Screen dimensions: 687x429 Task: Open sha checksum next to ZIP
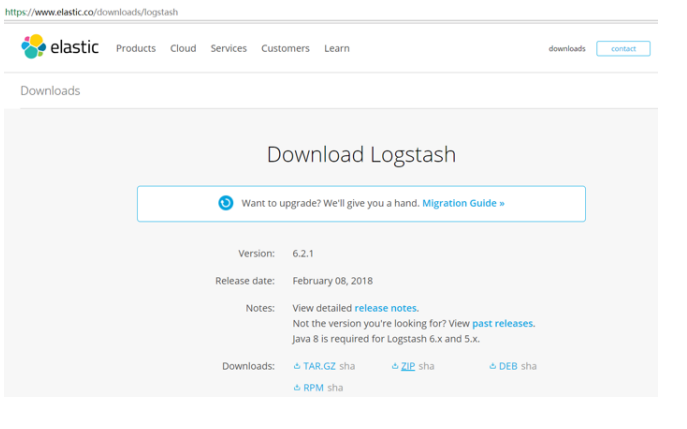click(427, 366)
